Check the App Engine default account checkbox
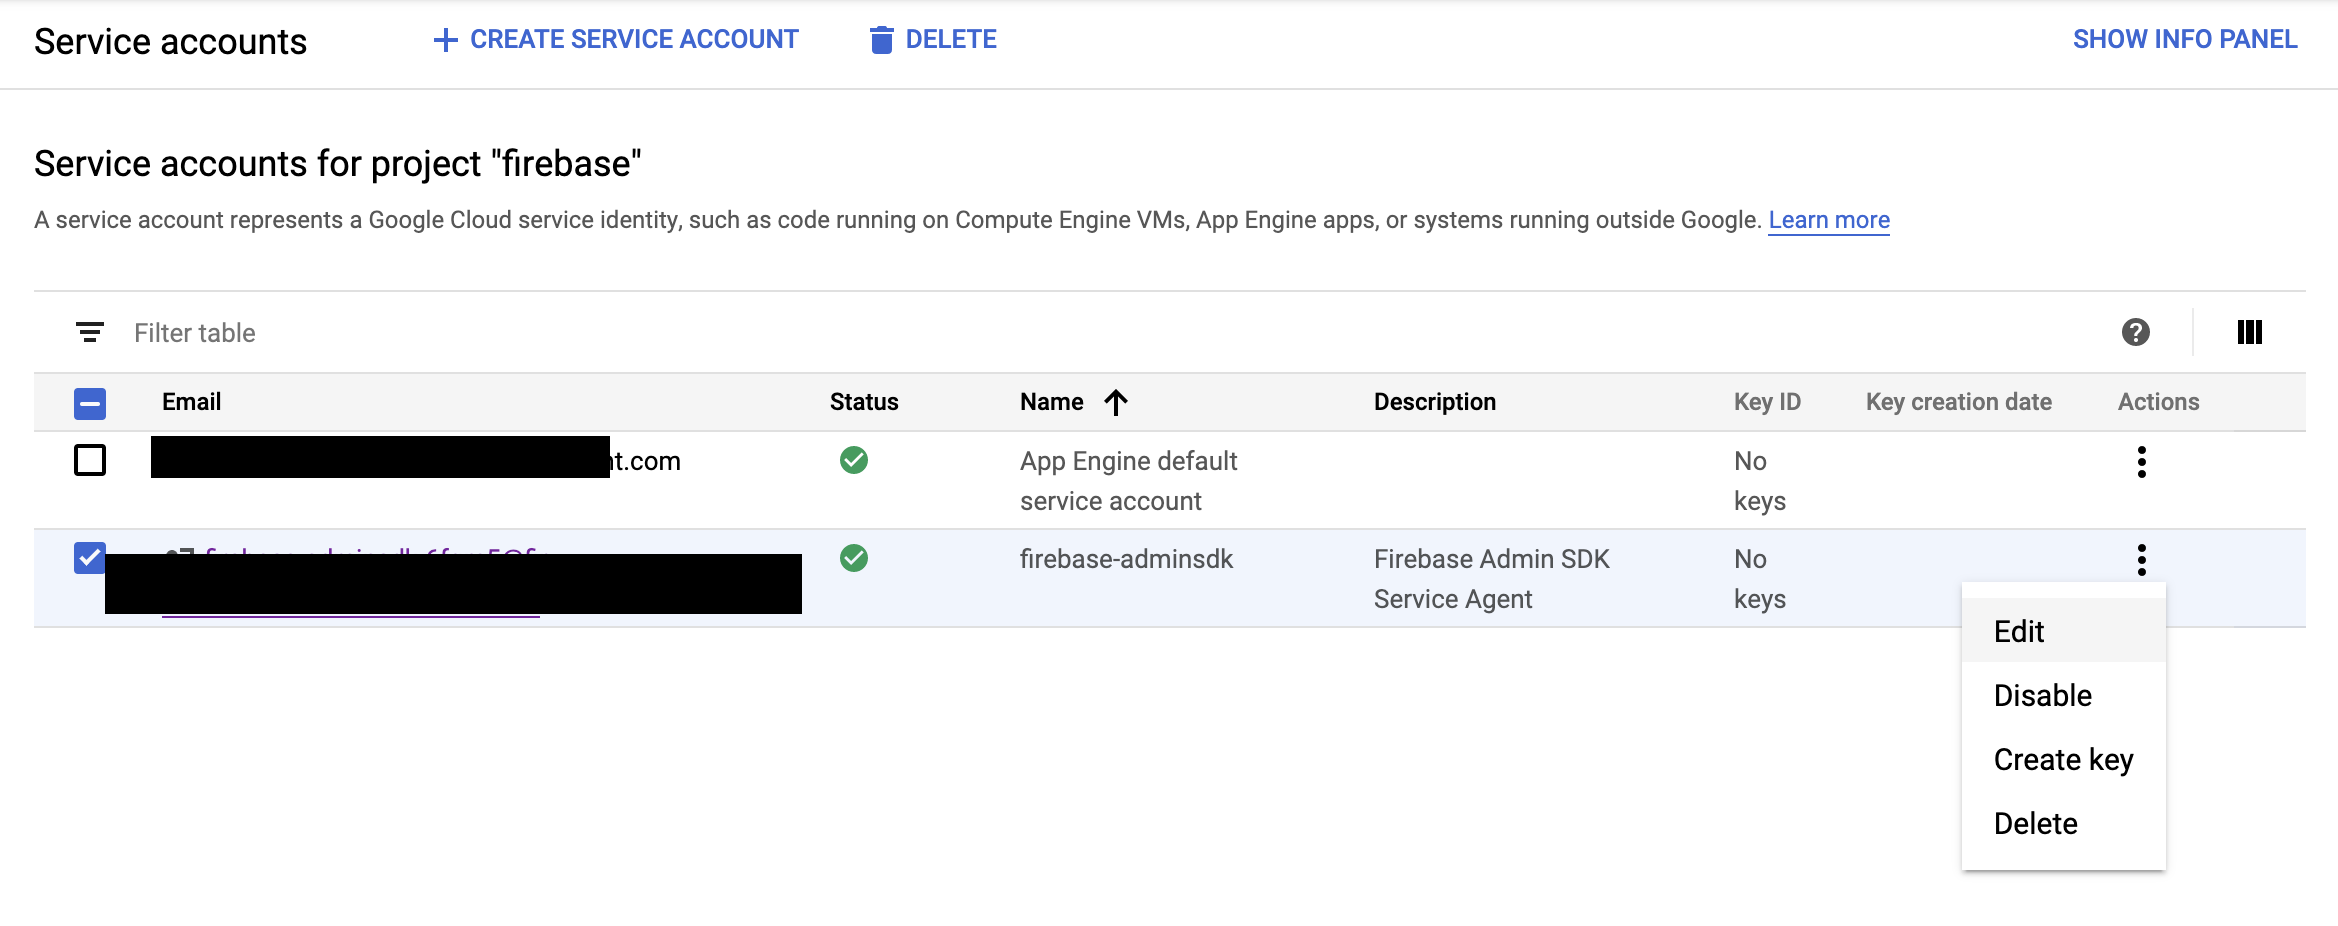 pos(90,460)
